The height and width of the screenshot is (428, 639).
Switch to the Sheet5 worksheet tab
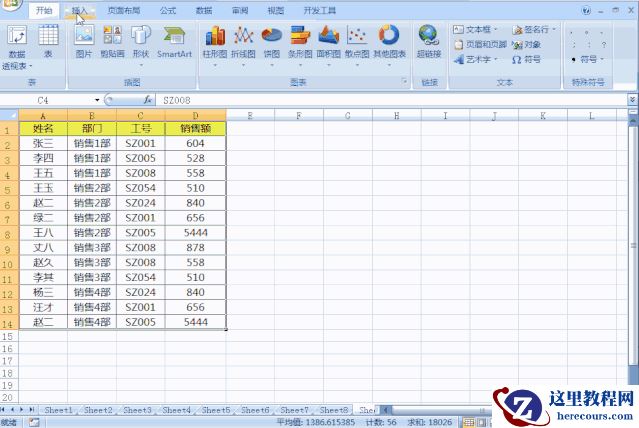point(216,410)
